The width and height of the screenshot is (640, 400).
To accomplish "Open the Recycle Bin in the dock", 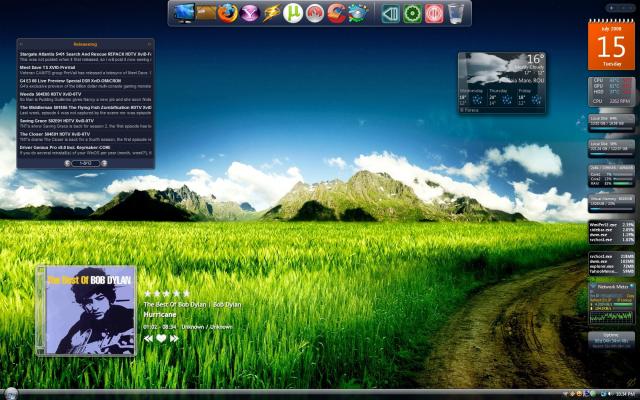I will point(456,13).
